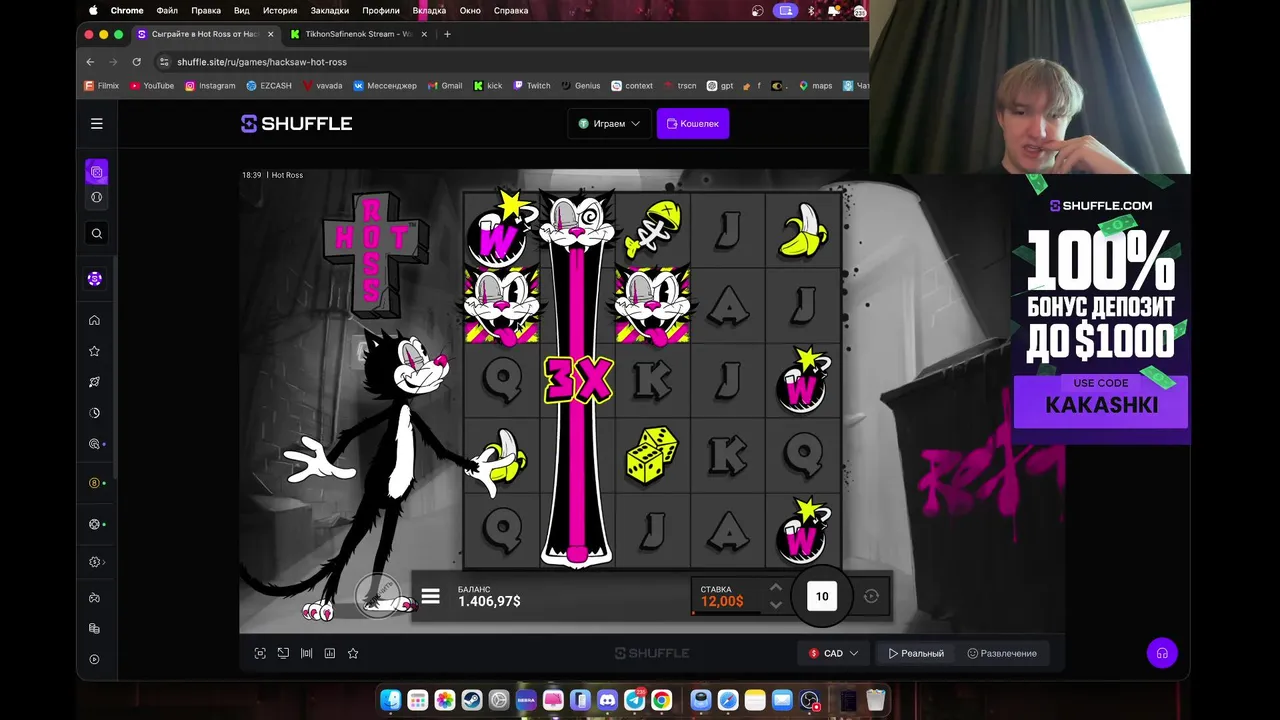Spin using the round 10 button
The image size is (1280, 720).
822,596
